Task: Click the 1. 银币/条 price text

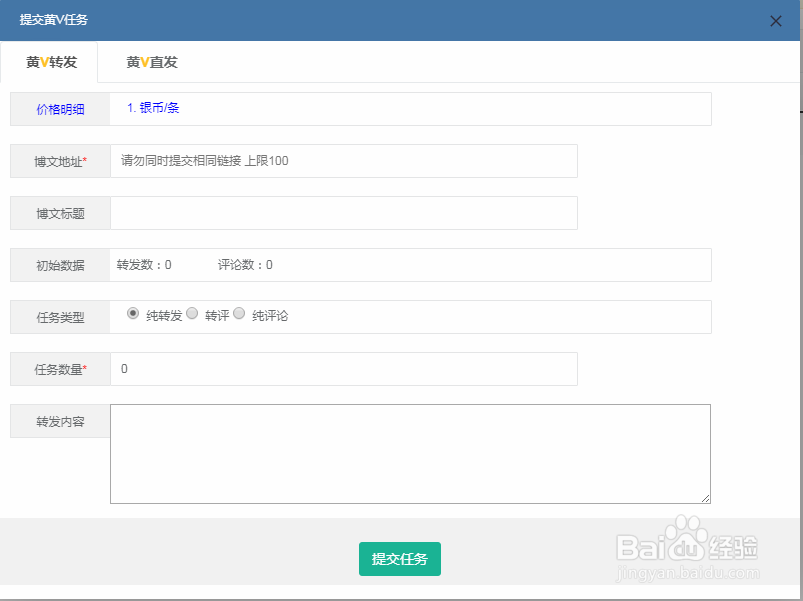Action: pyautogui.click(x=153, y=108)
